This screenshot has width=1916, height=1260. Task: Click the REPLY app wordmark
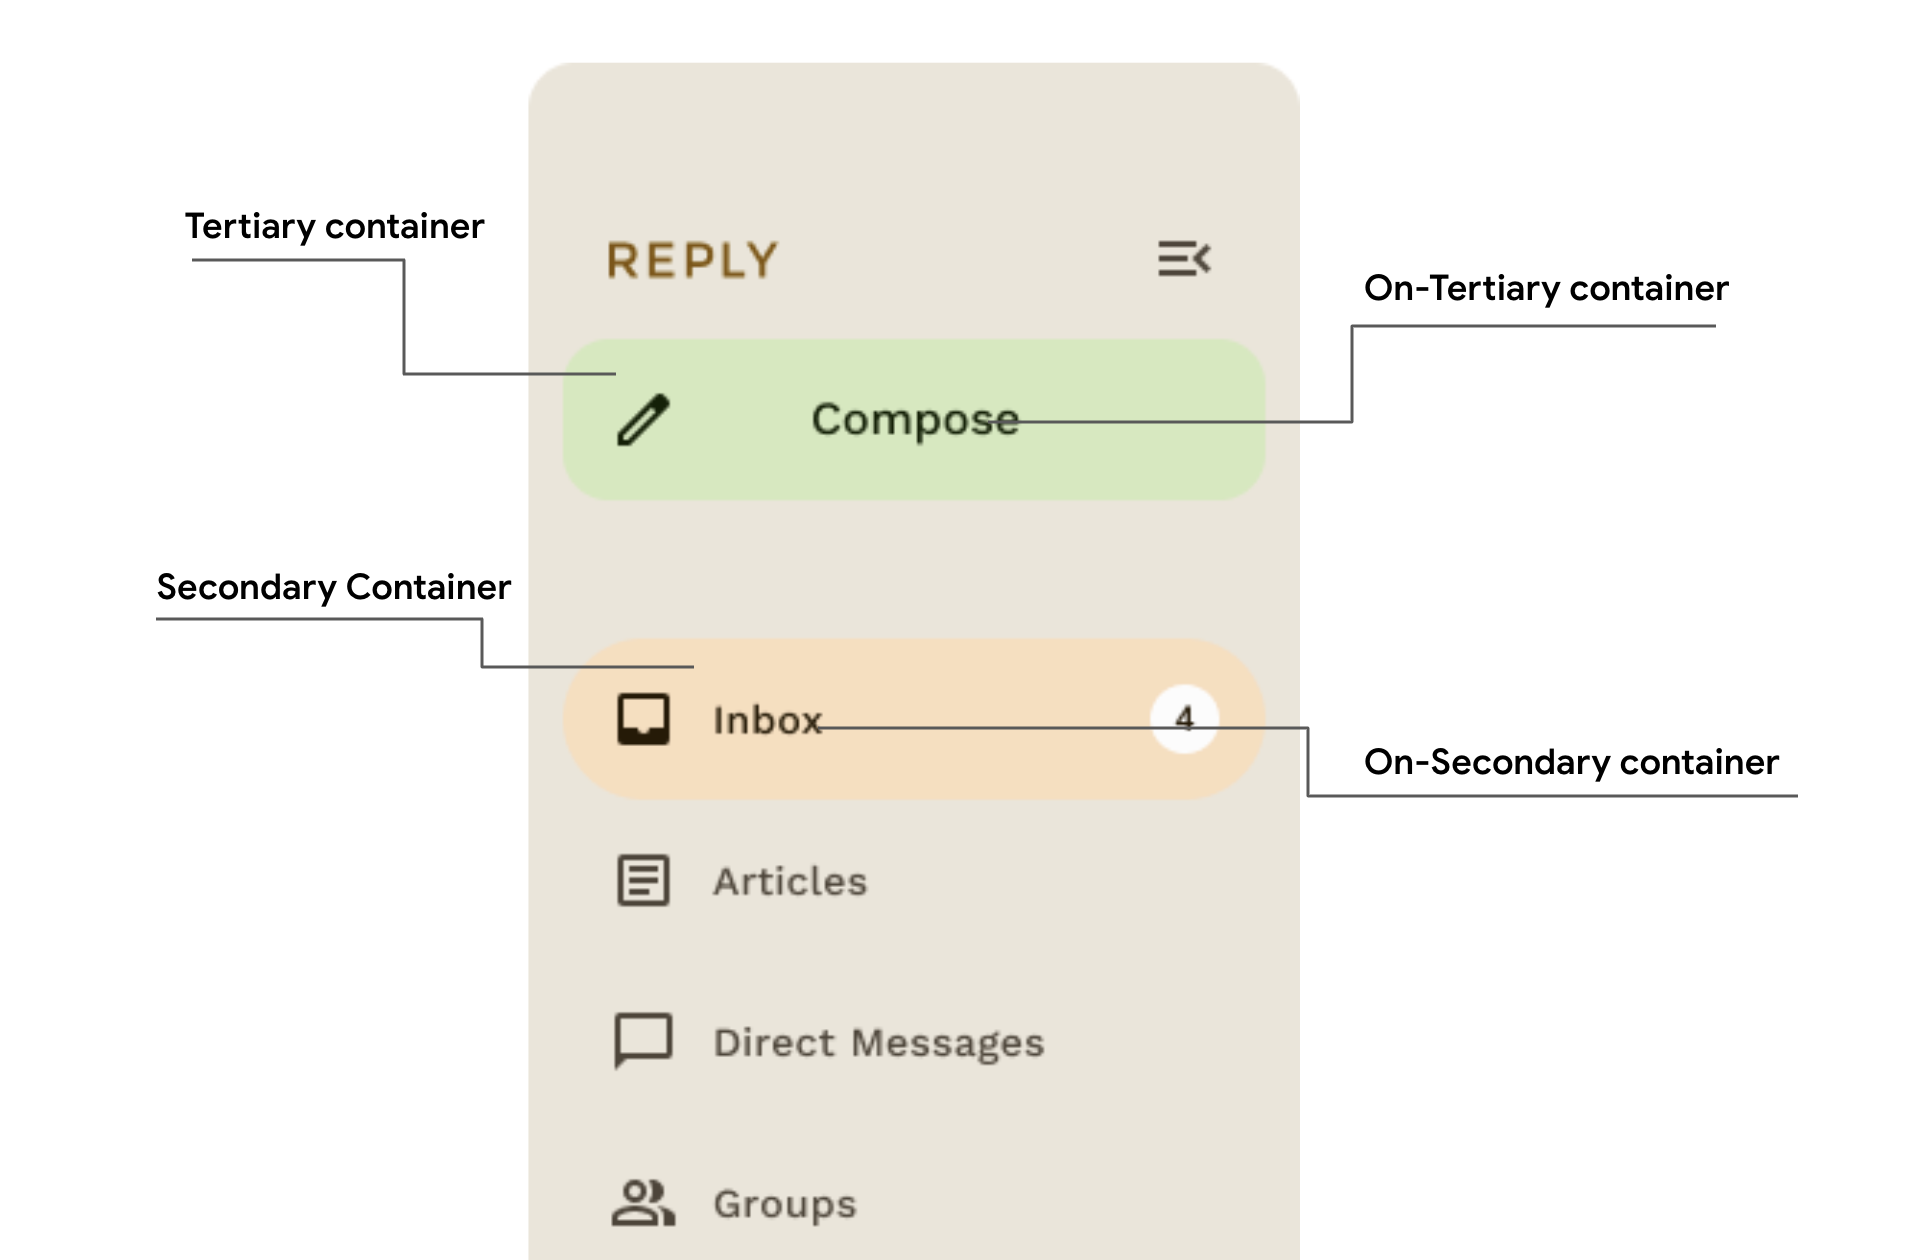pos(692,259)
